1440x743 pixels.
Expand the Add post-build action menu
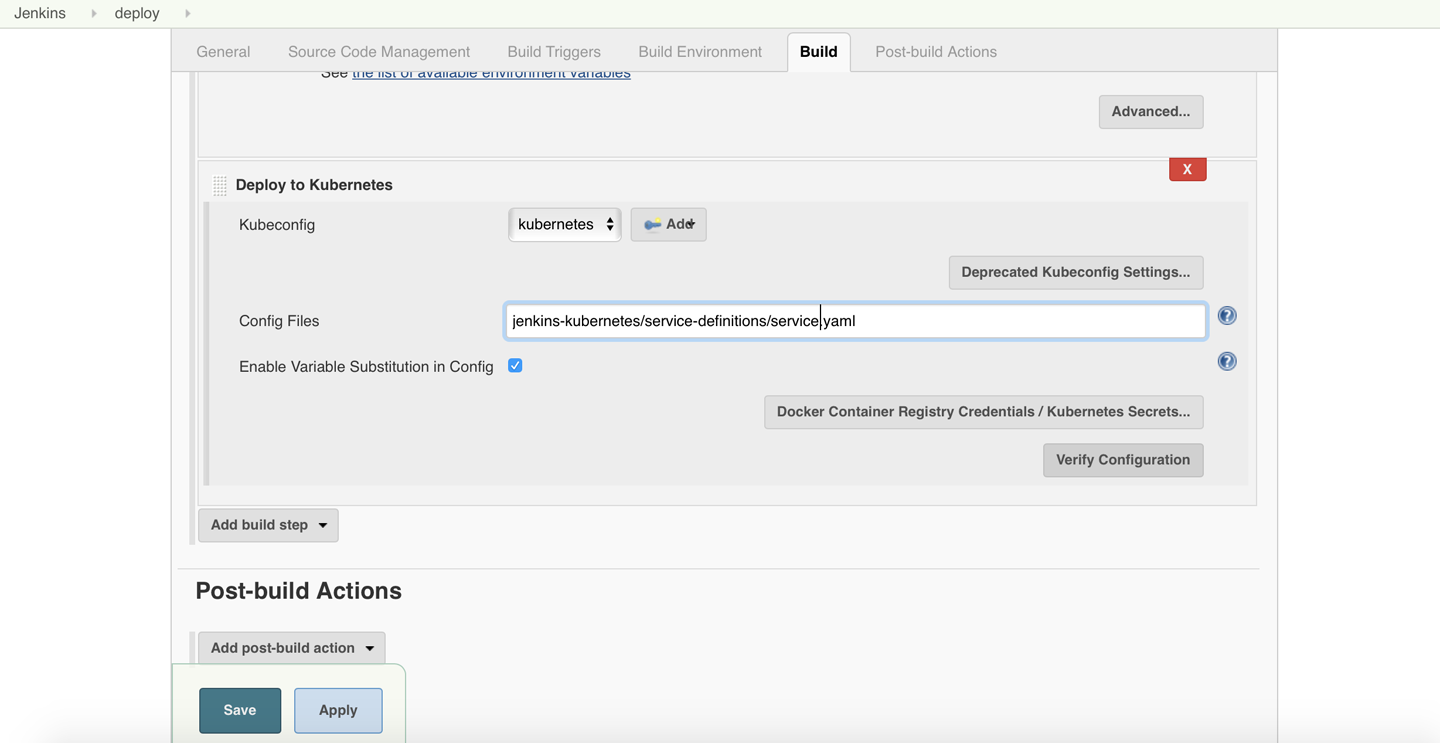[291, 648]
